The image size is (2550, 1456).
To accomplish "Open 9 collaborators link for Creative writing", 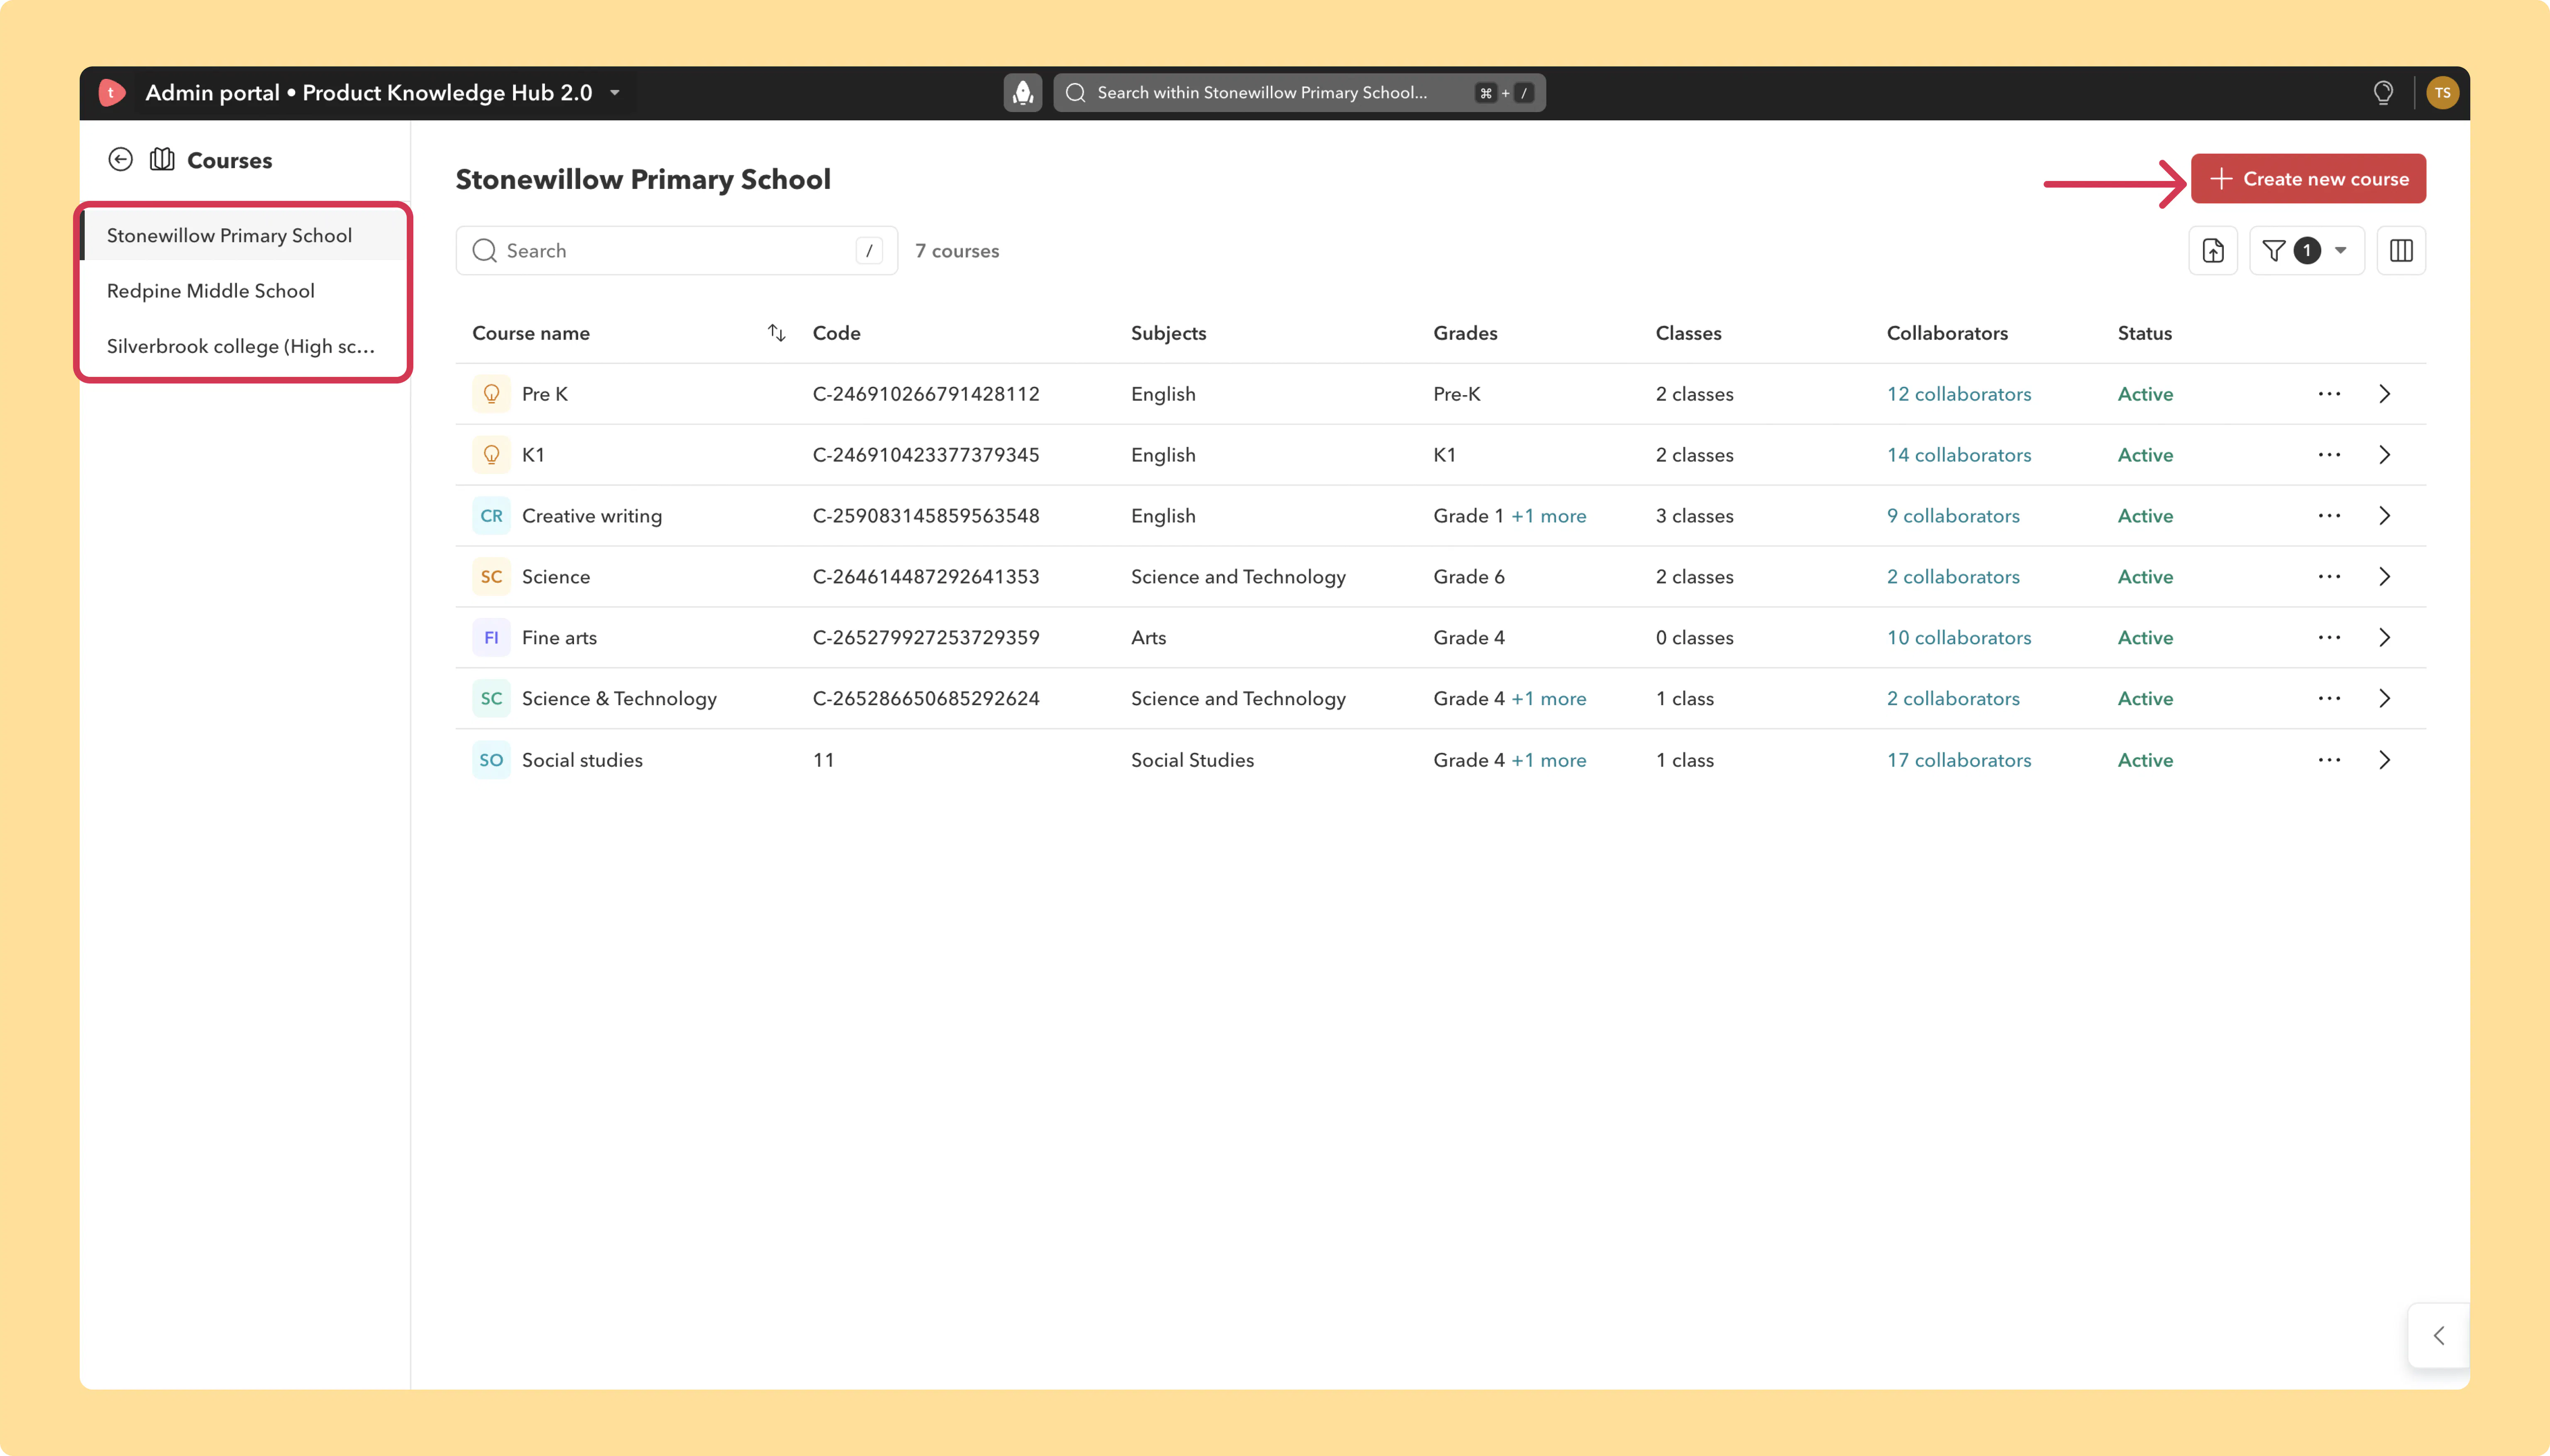I will [x=1953, y=516].
